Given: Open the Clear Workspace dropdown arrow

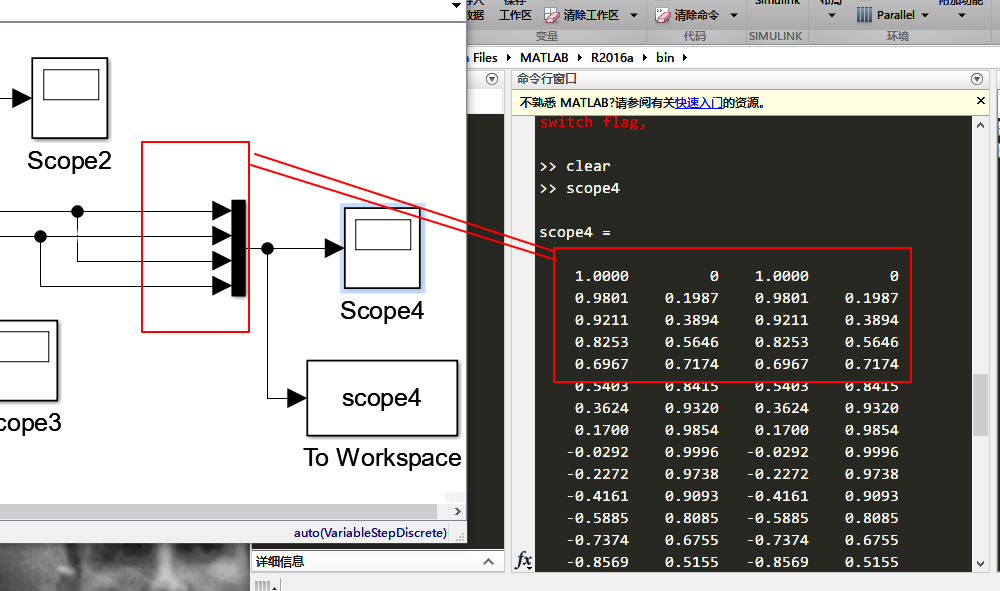Looking at the screenshot, I should pyautogui.click(x=633, y=15).
